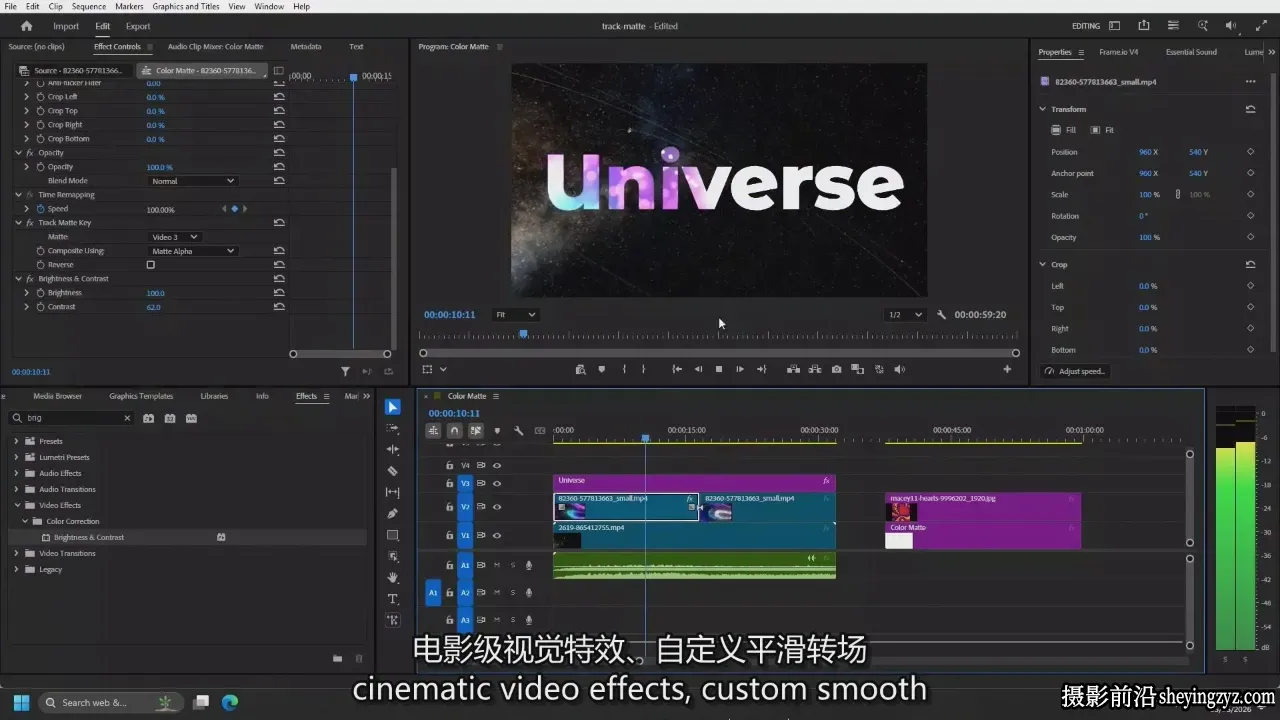1280x720 pixels.
Task: Click the Universe clip on V3
Action: tap(694, 482)
